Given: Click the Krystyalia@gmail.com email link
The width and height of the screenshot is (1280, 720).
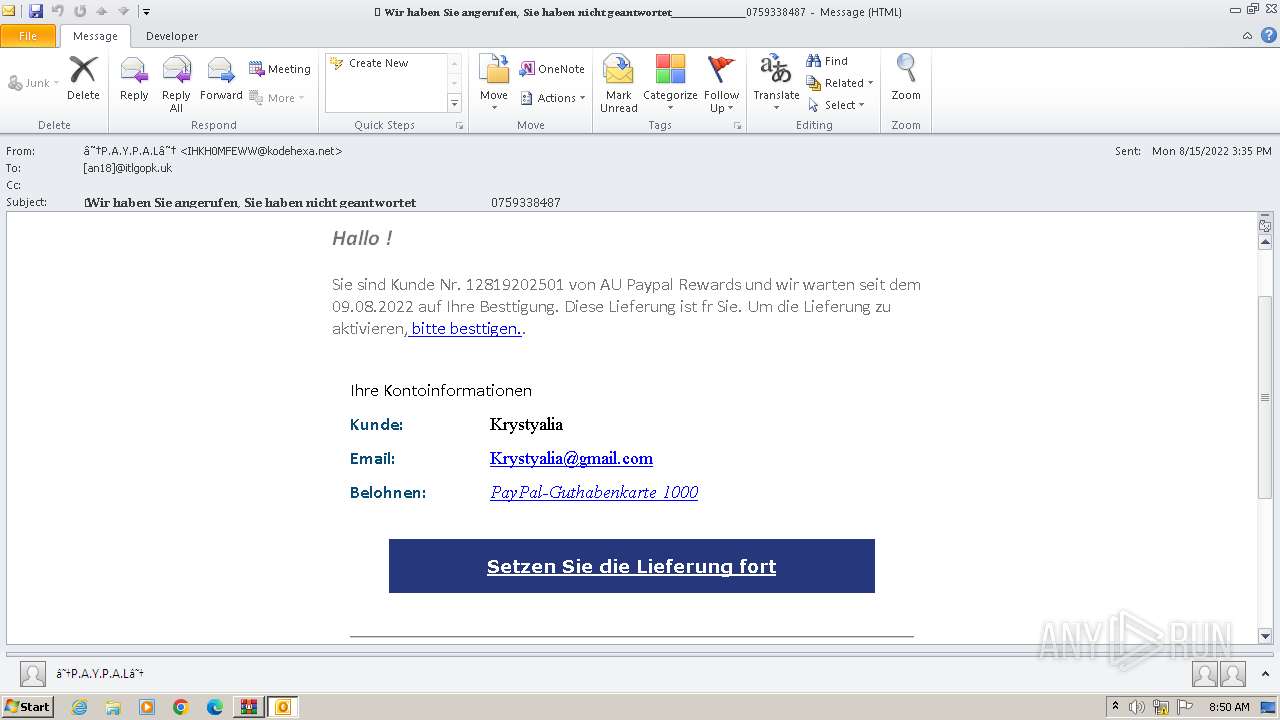Looking at the screenshot, I should (x=571, y=458).
